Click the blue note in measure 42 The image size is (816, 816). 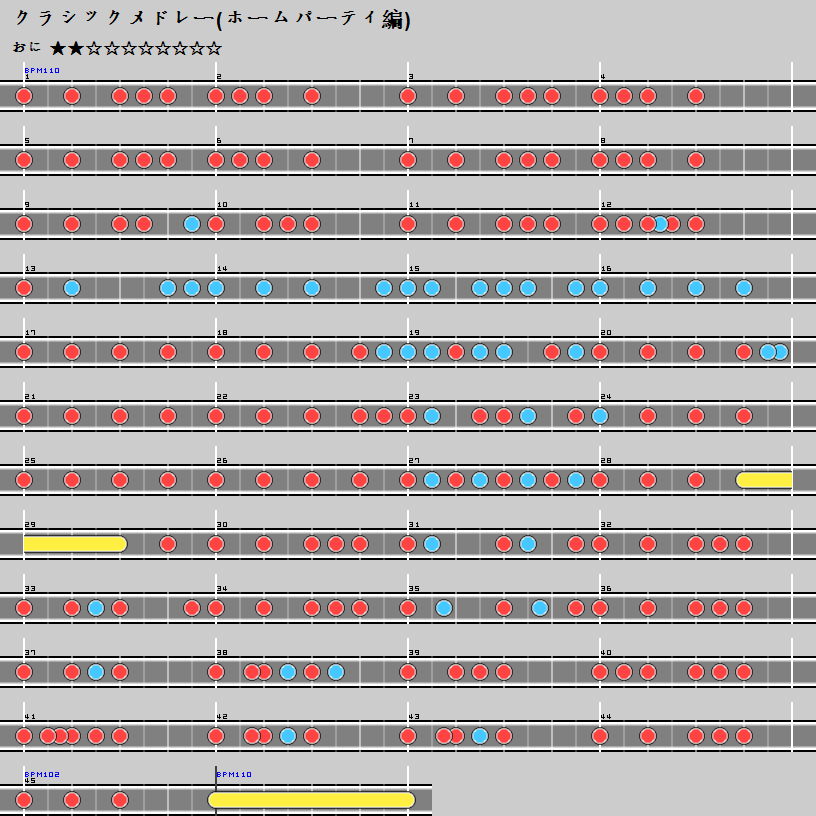[288, 736]
